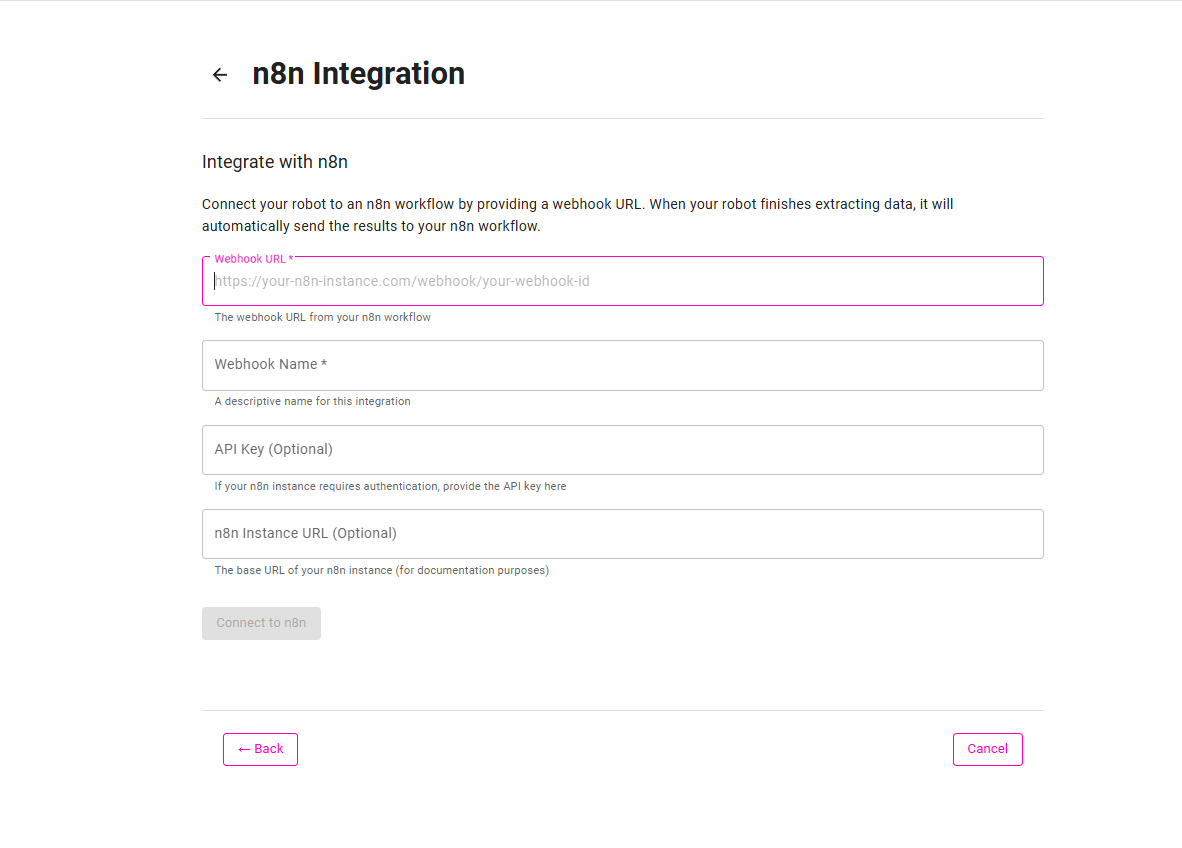The height and width of the screenshot is (848, 1182).
Task: Click the pink Back button at bottom
Action: coord(260,749)
